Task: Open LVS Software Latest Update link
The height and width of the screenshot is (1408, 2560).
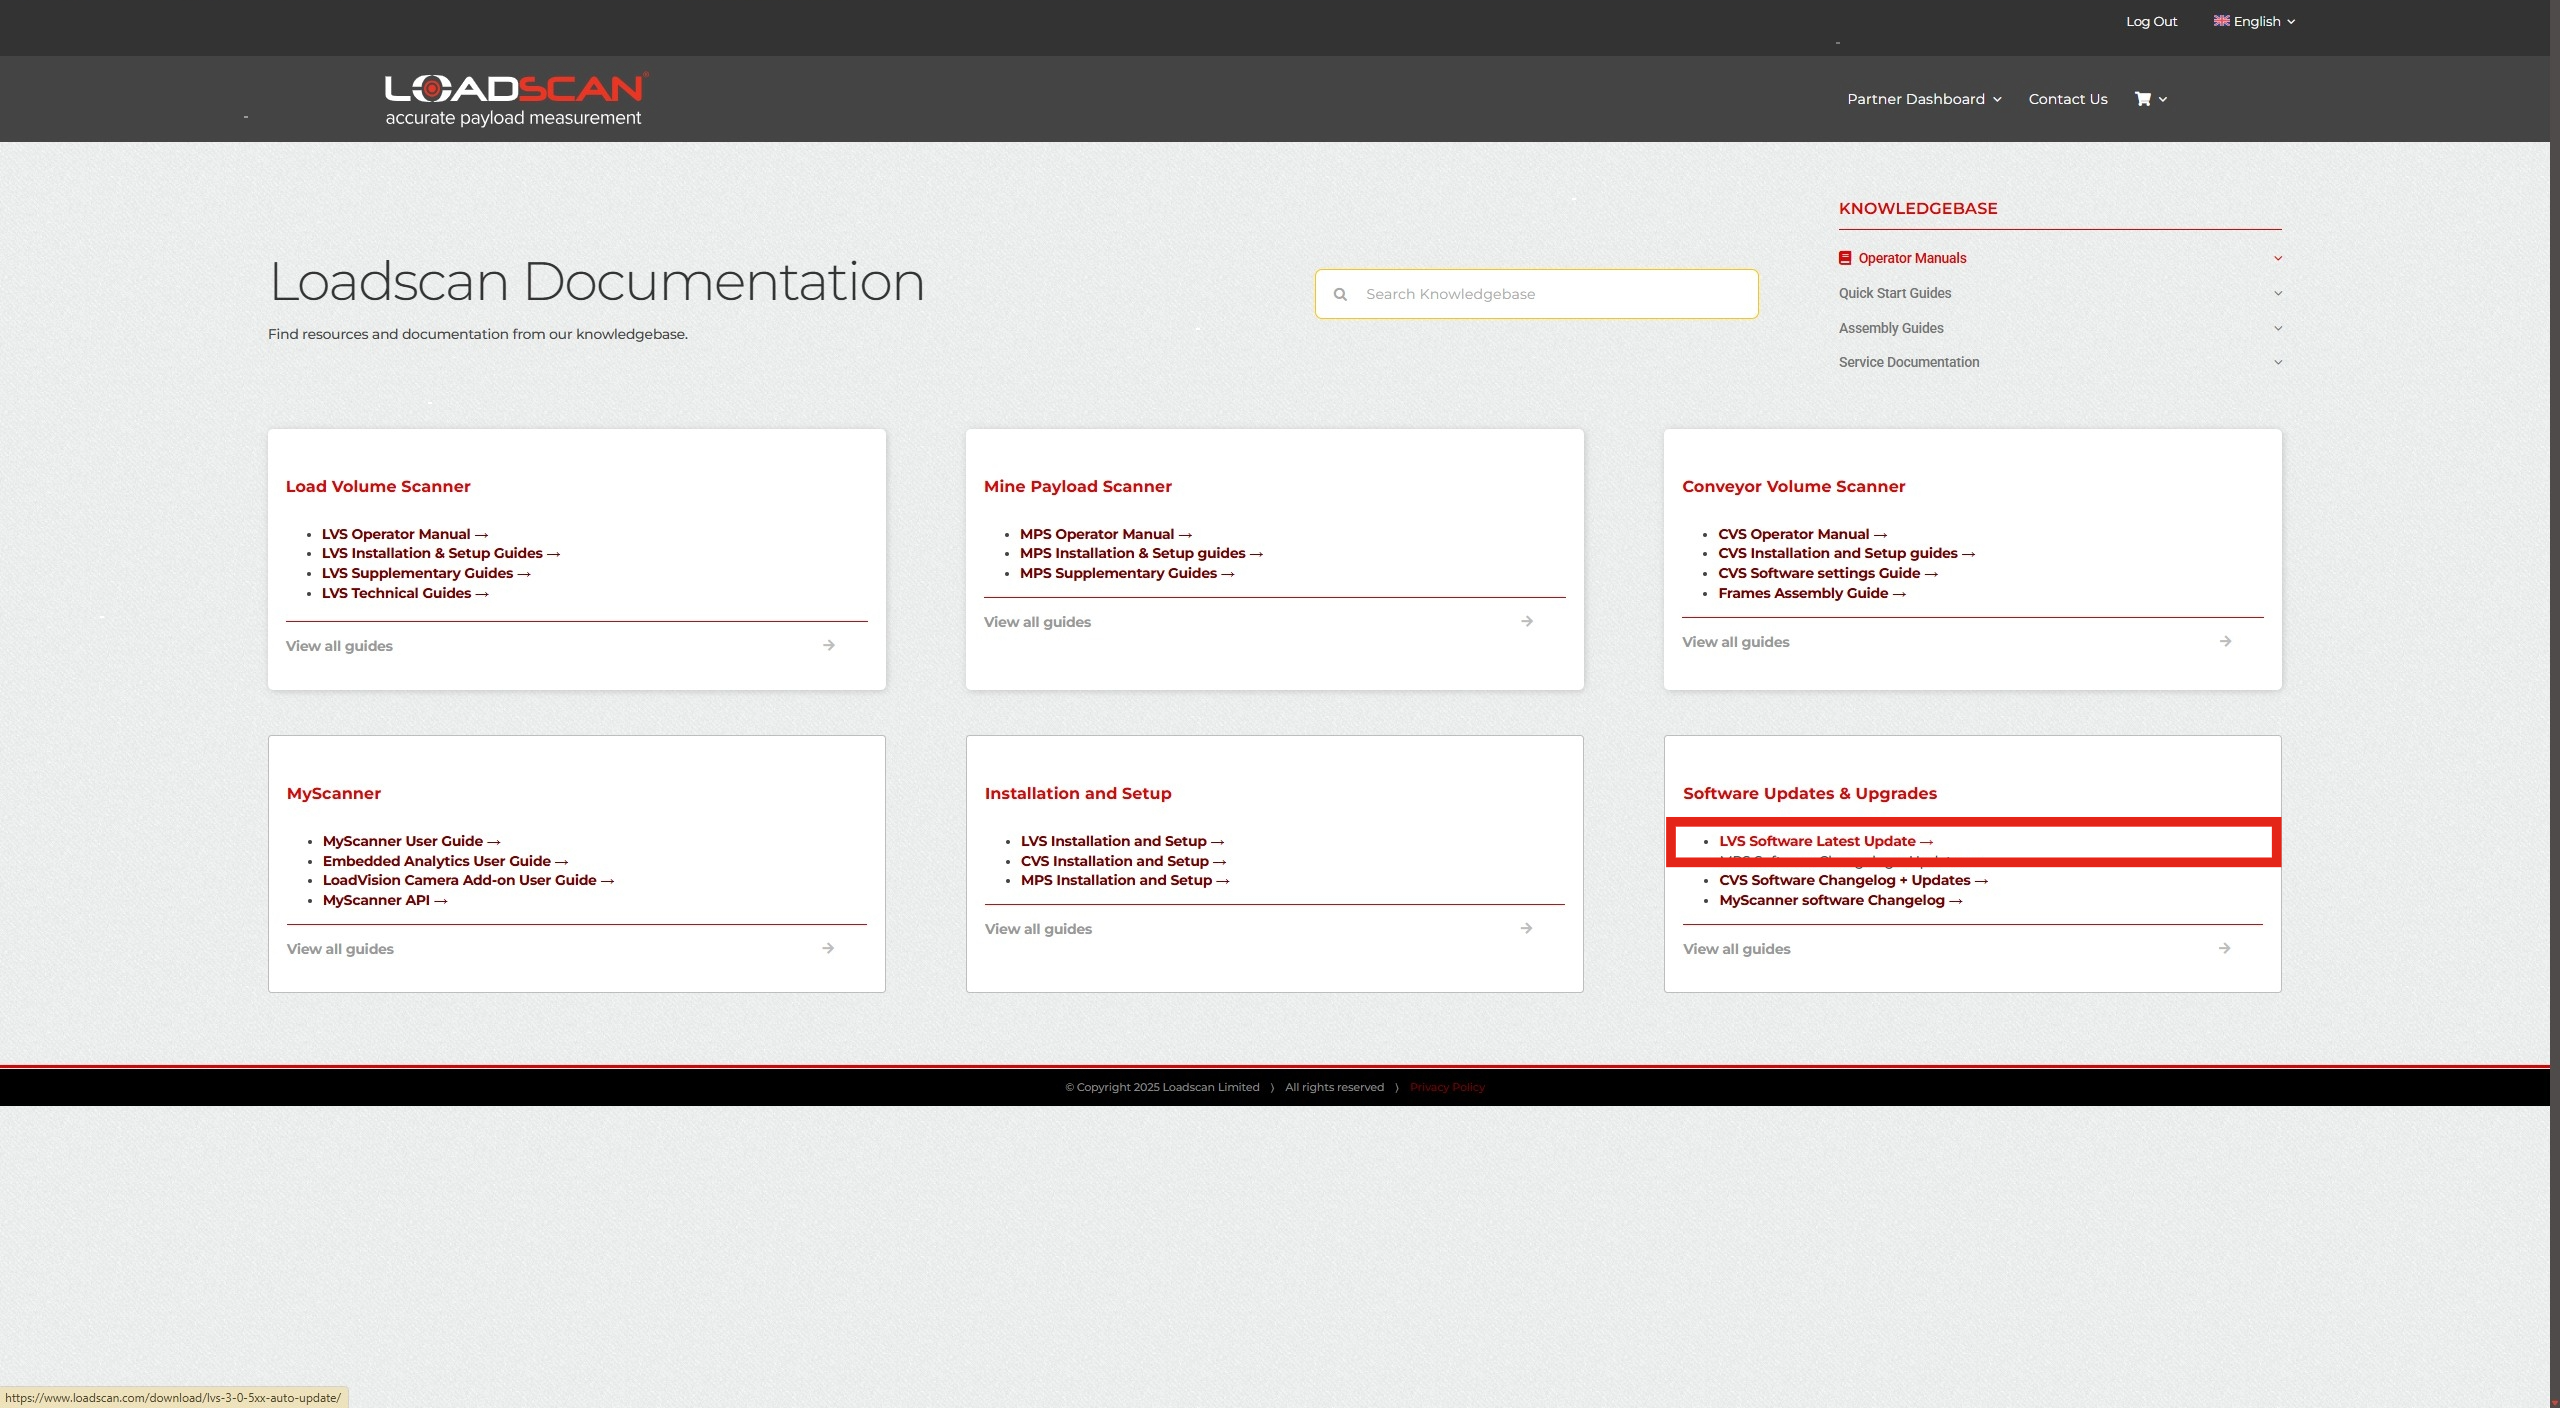Action: pos(1826,841)
